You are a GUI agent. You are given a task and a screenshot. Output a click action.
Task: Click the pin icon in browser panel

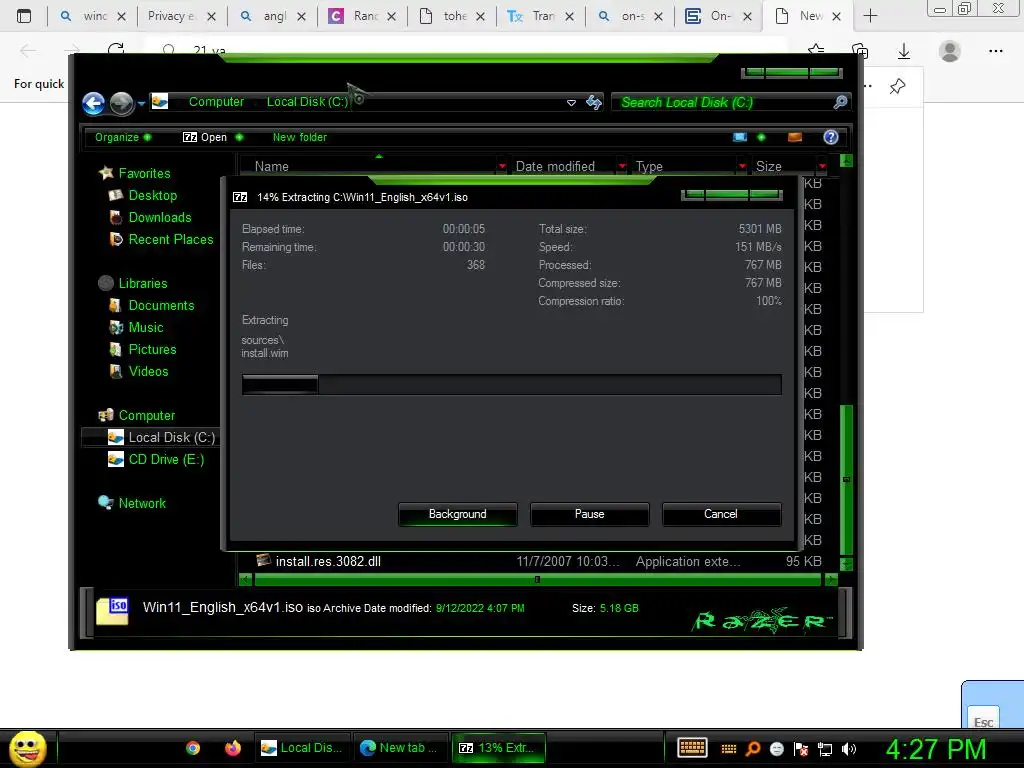tap(897, 86)
